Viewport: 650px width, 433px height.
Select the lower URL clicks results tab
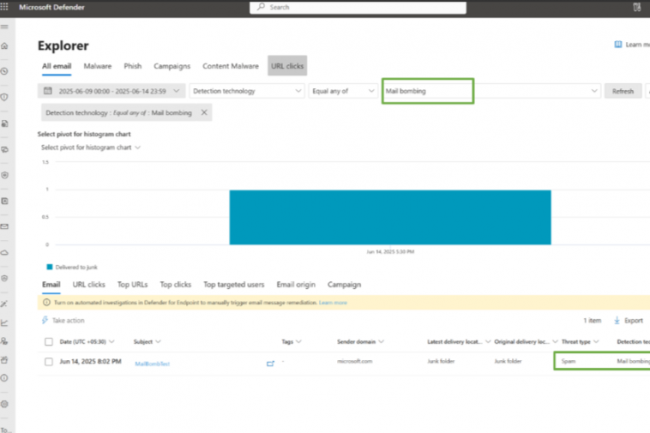pyautogui.click(x=89, y=285)
